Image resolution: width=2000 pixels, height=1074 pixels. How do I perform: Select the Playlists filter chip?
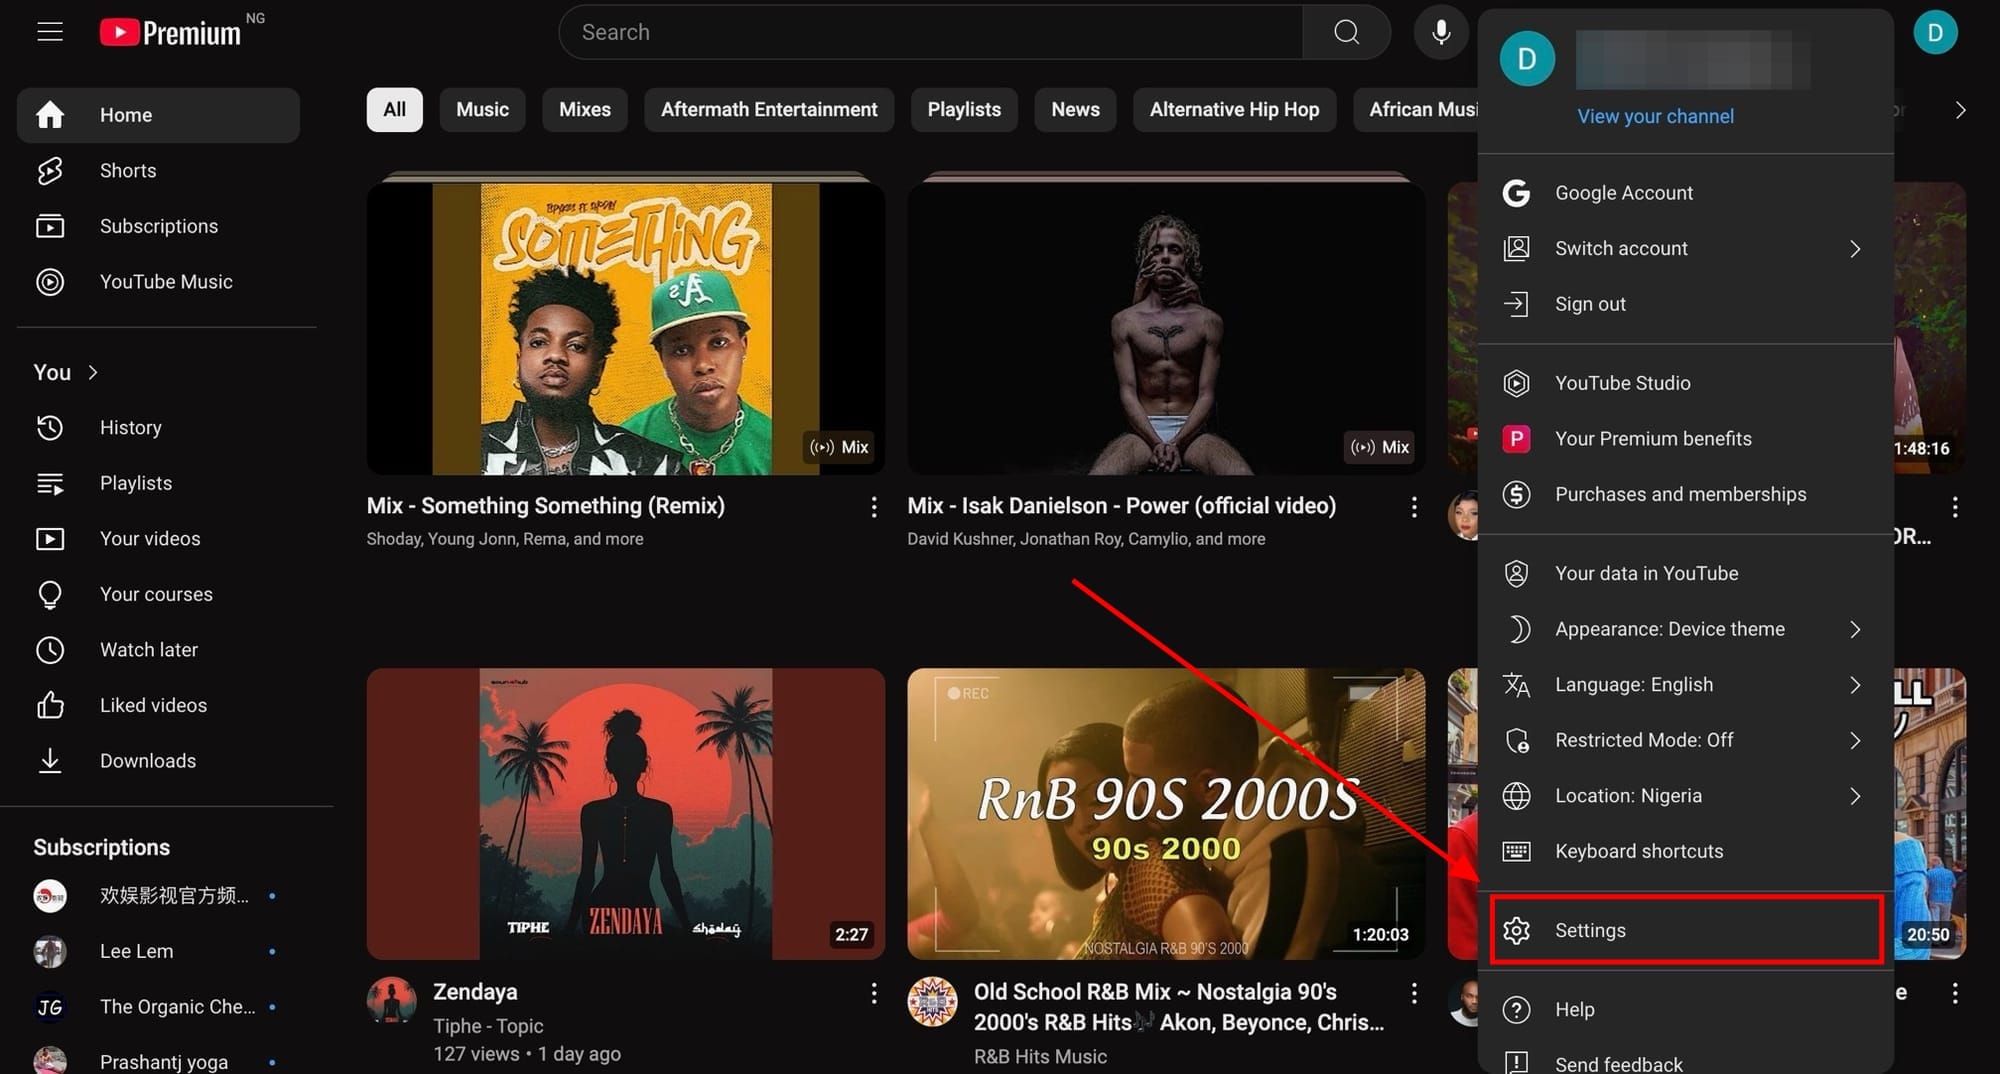(964, 110)
